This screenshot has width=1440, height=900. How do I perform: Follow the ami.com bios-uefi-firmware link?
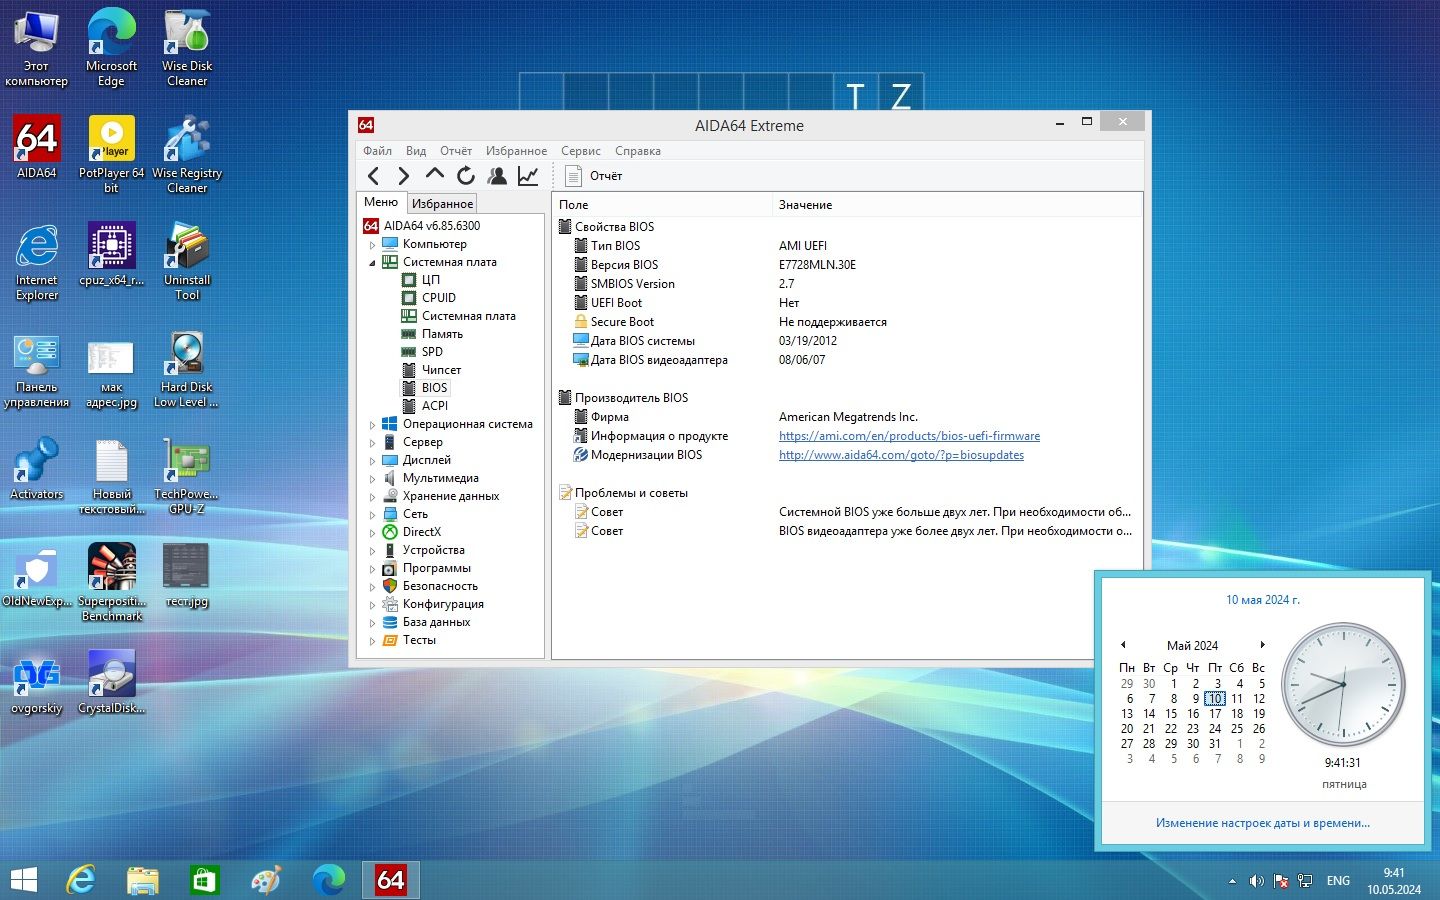(909, 436)
